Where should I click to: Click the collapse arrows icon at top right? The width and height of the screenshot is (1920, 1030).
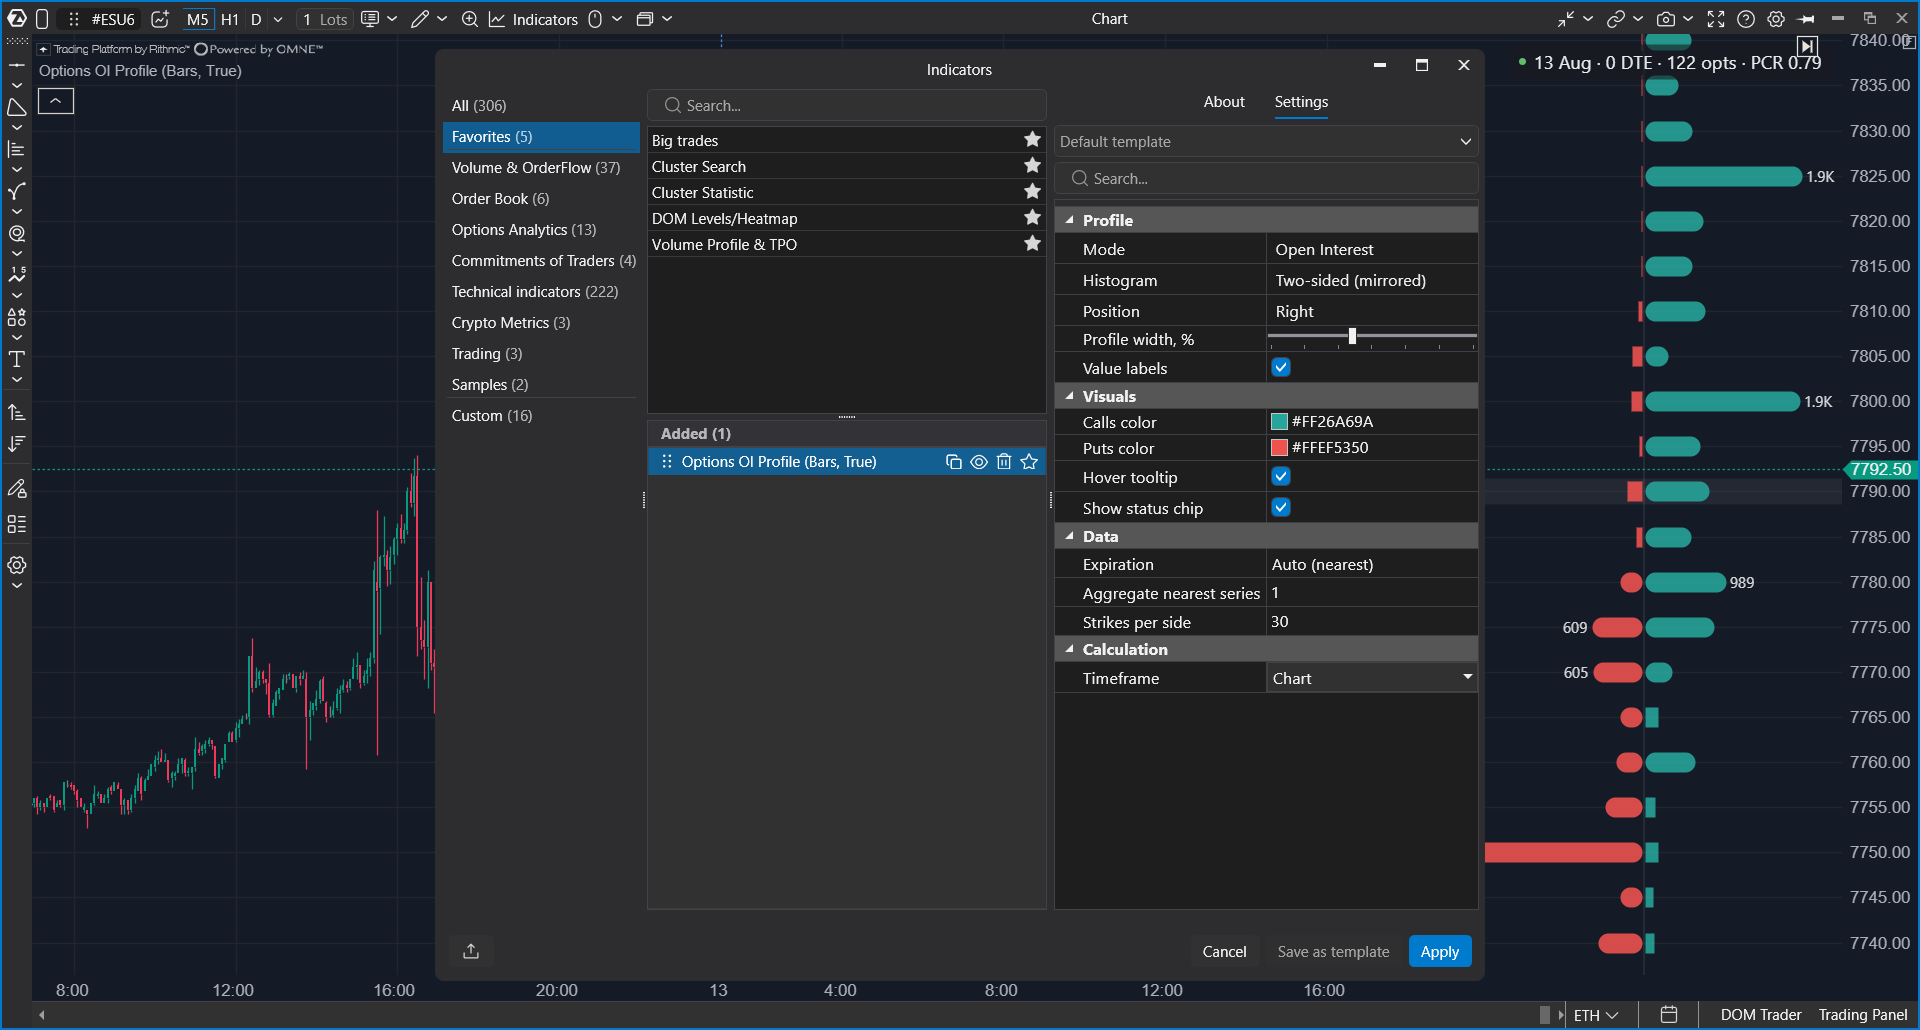click(x=1566, y=19)
